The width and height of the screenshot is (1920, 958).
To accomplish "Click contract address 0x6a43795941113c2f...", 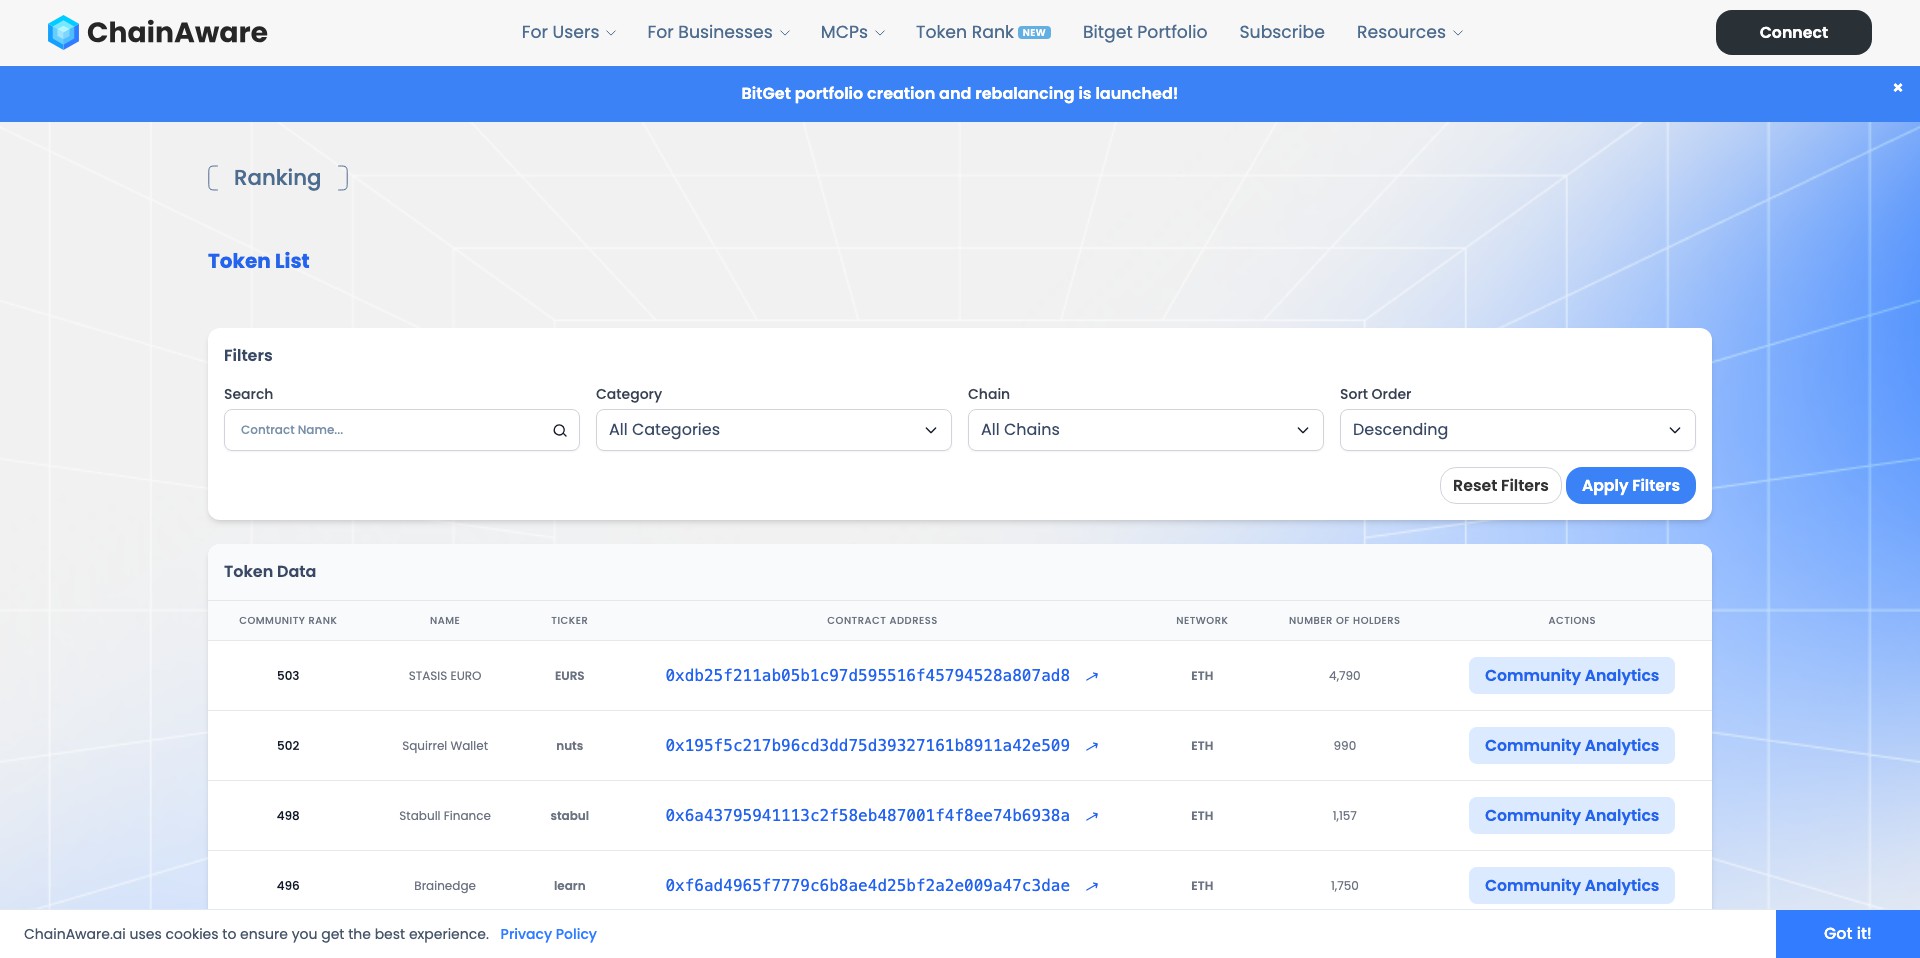I will (867, 816).
